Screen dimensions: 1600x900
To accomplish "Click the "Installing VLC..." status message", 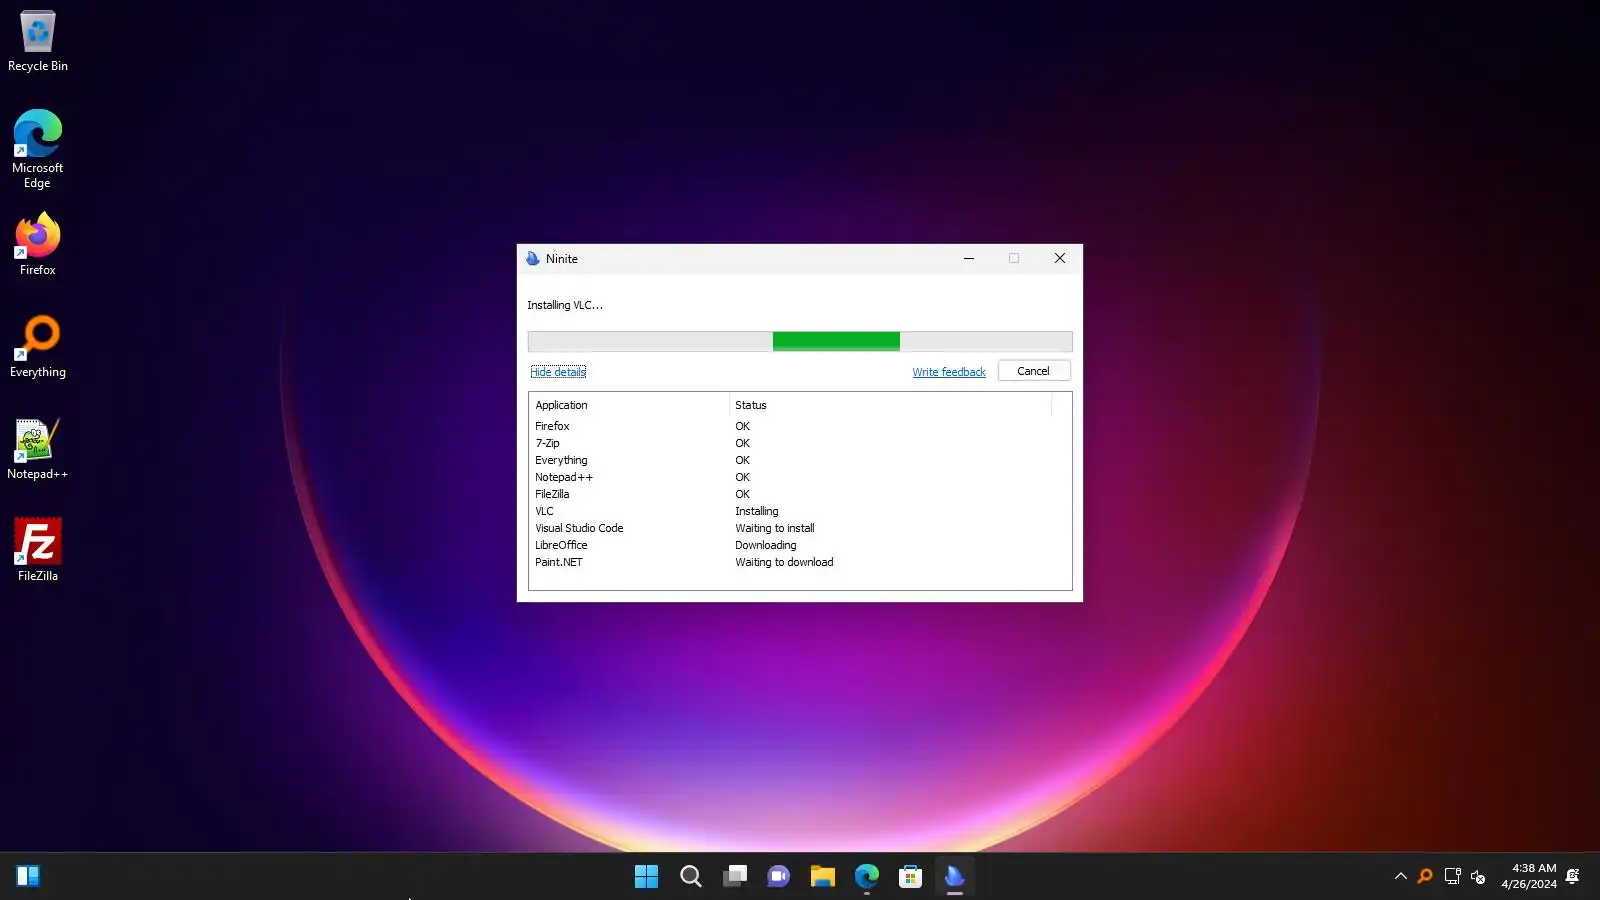I will coord(565,306).
